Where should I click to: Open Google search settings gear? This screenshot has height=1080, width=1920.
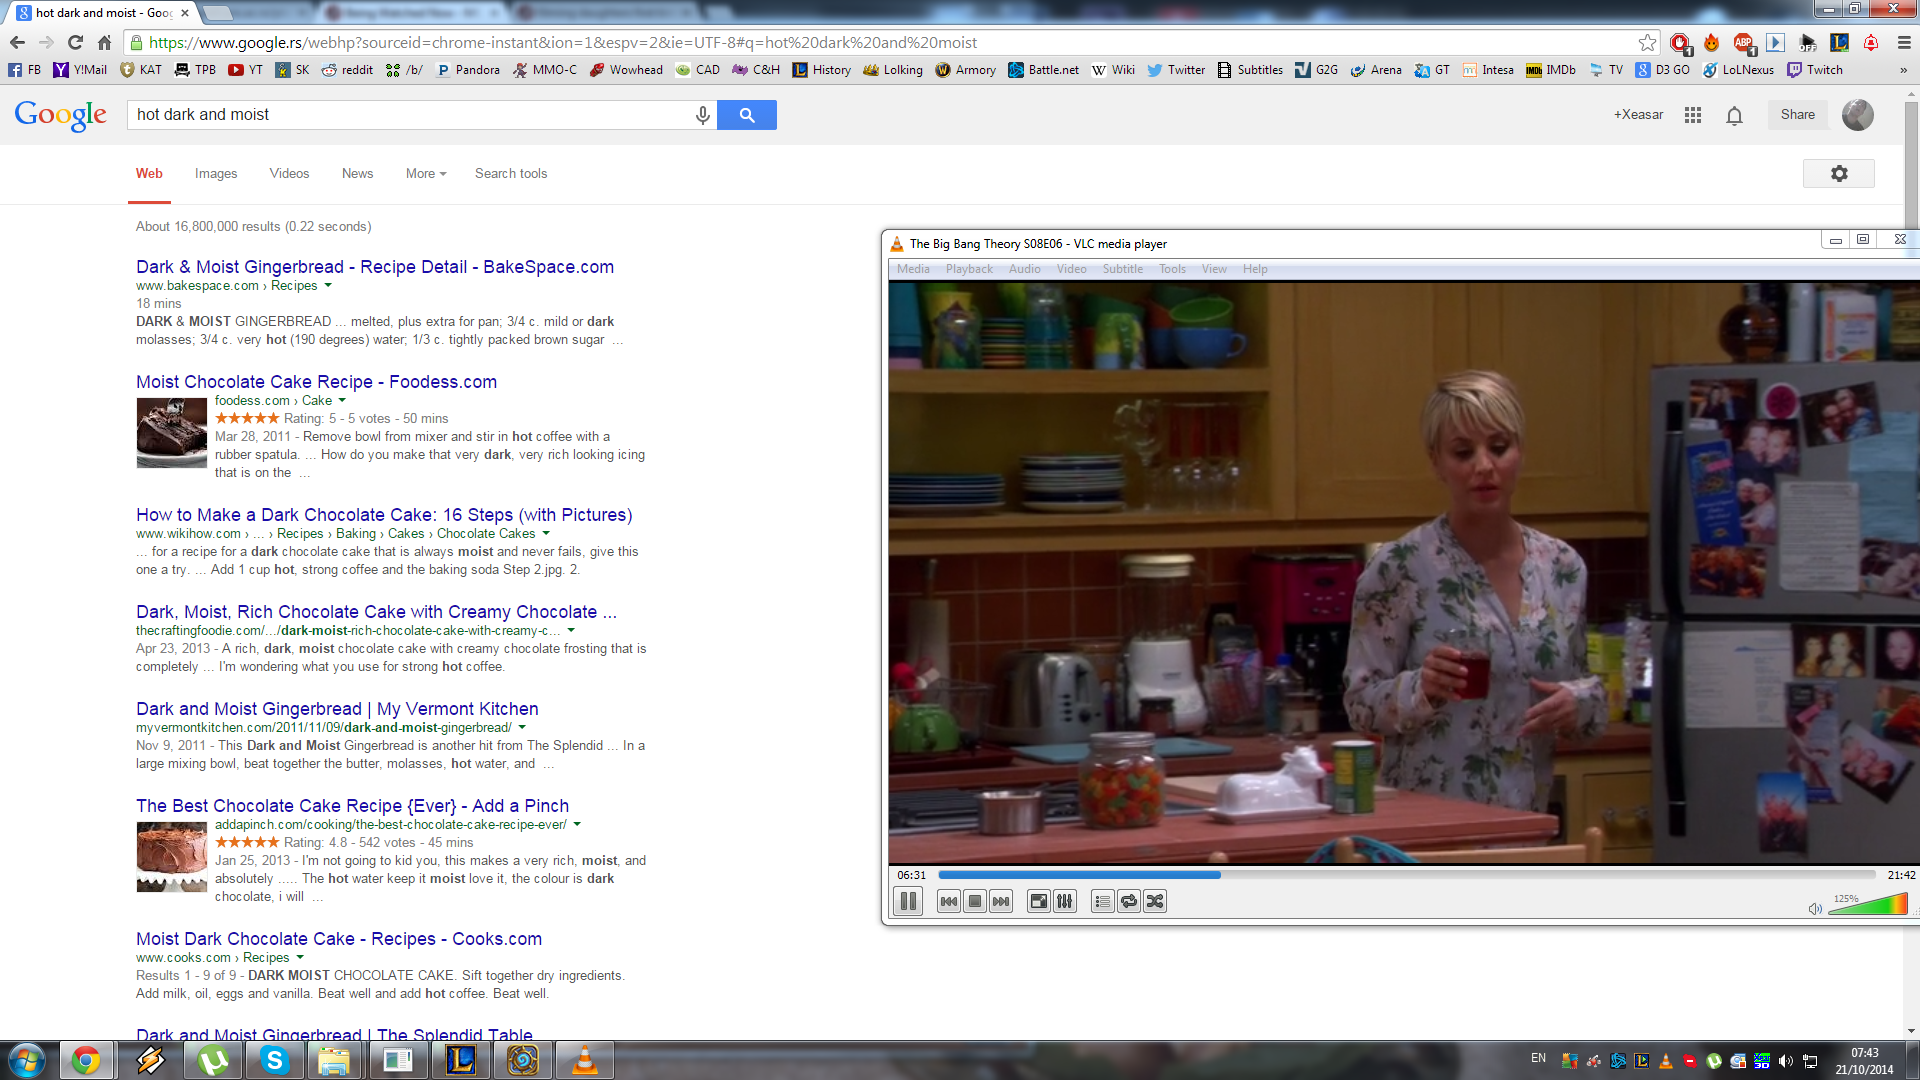(x=1839, y=174)
